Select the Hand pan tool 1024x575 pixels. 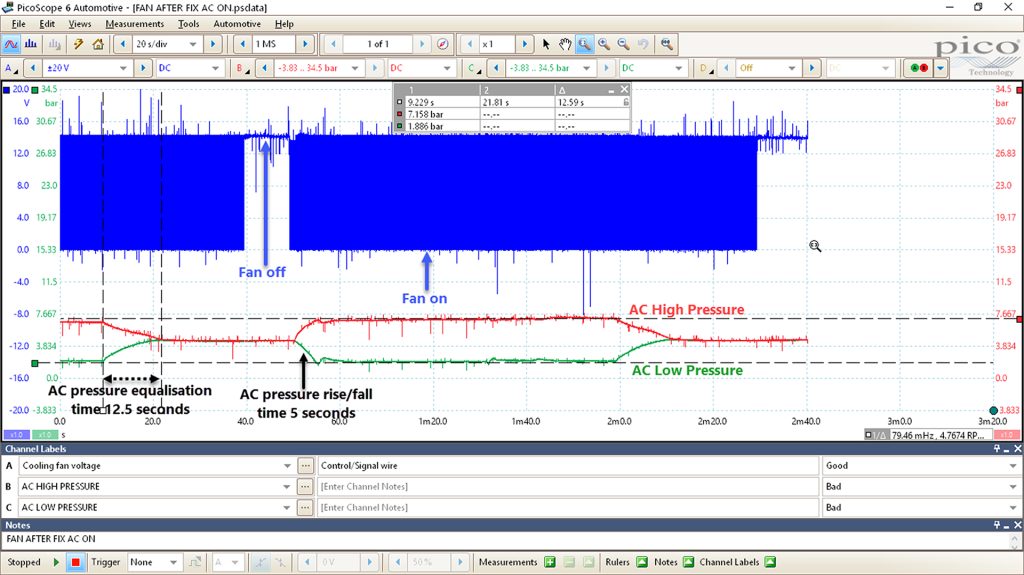point(565,44)
